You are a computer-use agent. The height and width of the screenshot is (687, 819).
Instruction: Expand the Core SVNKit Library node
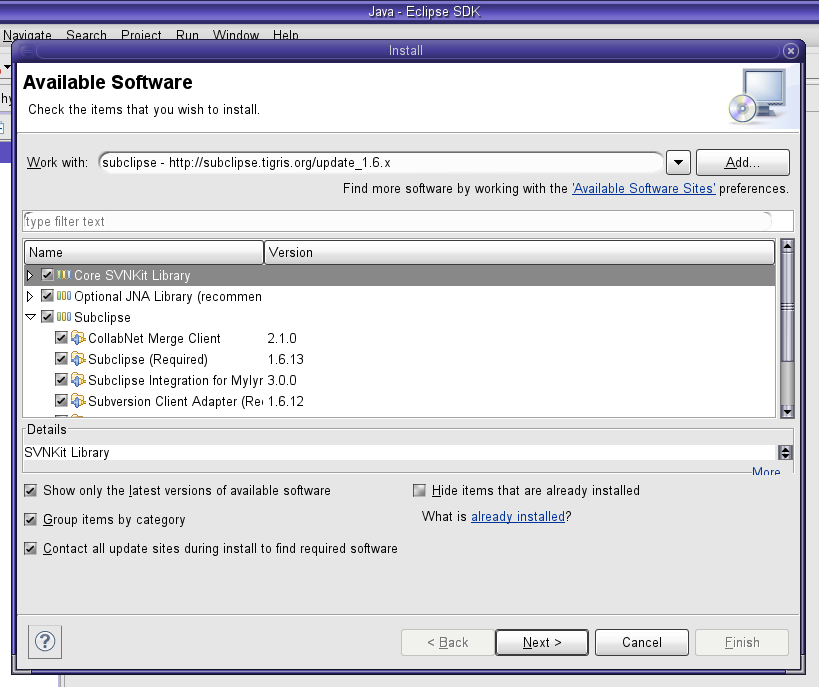pos(30,275)
